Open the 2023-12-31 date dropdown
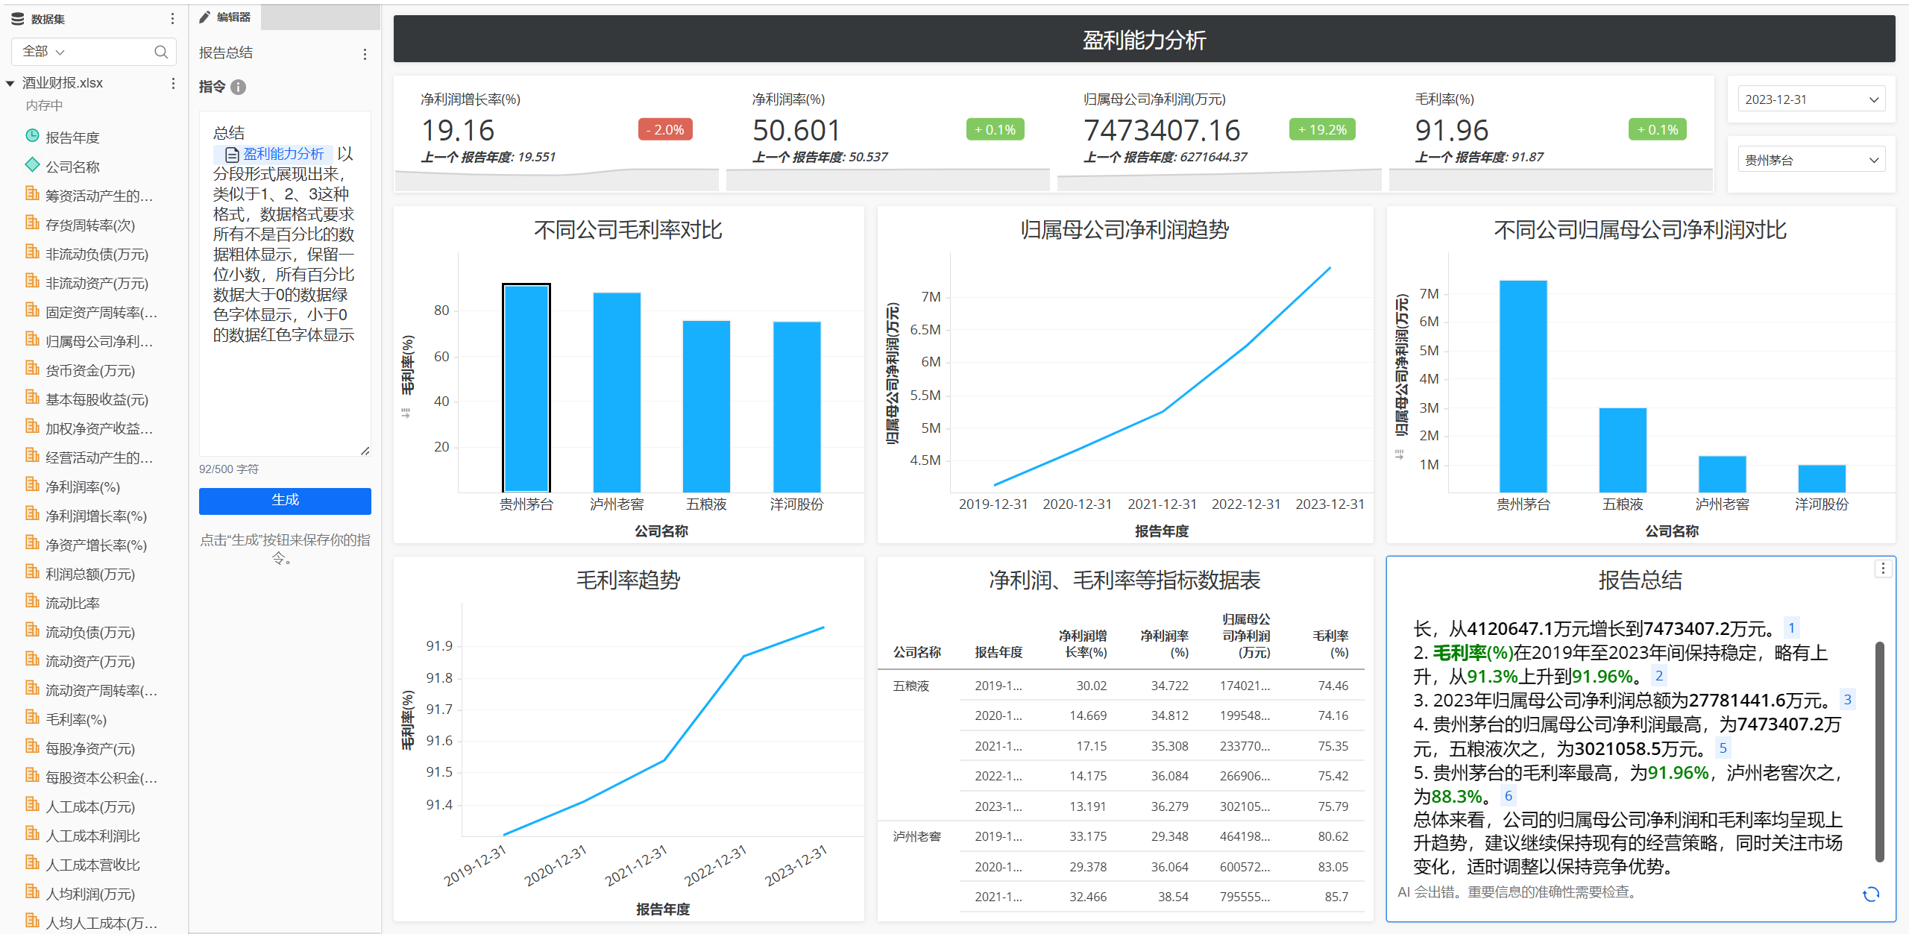 pos(1811,100)
